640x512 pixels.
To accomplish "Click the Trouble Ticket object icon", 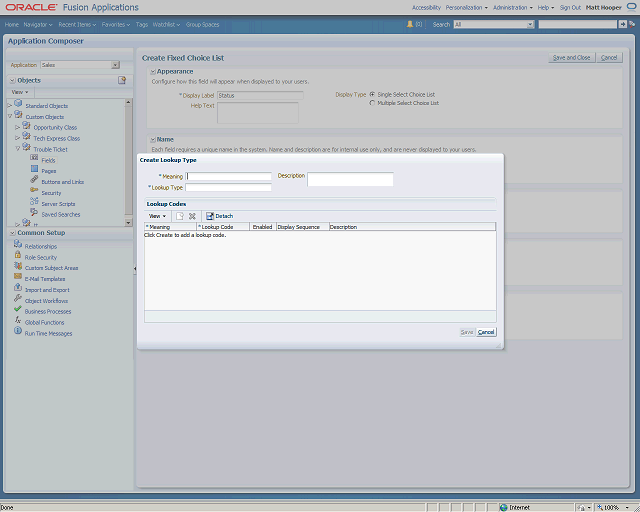I will (x=27, y=147).
